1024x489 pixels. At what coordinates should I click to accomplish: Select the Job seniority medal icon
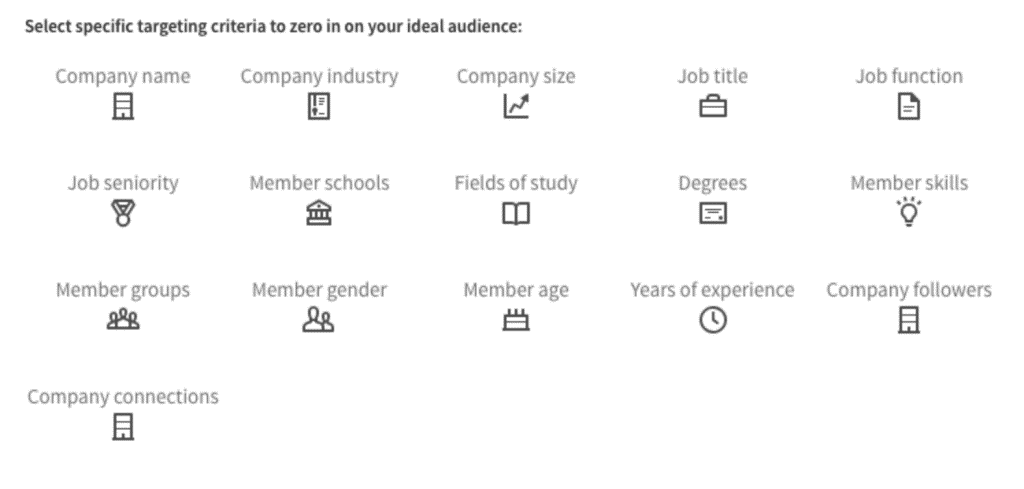tap(122, 213)
